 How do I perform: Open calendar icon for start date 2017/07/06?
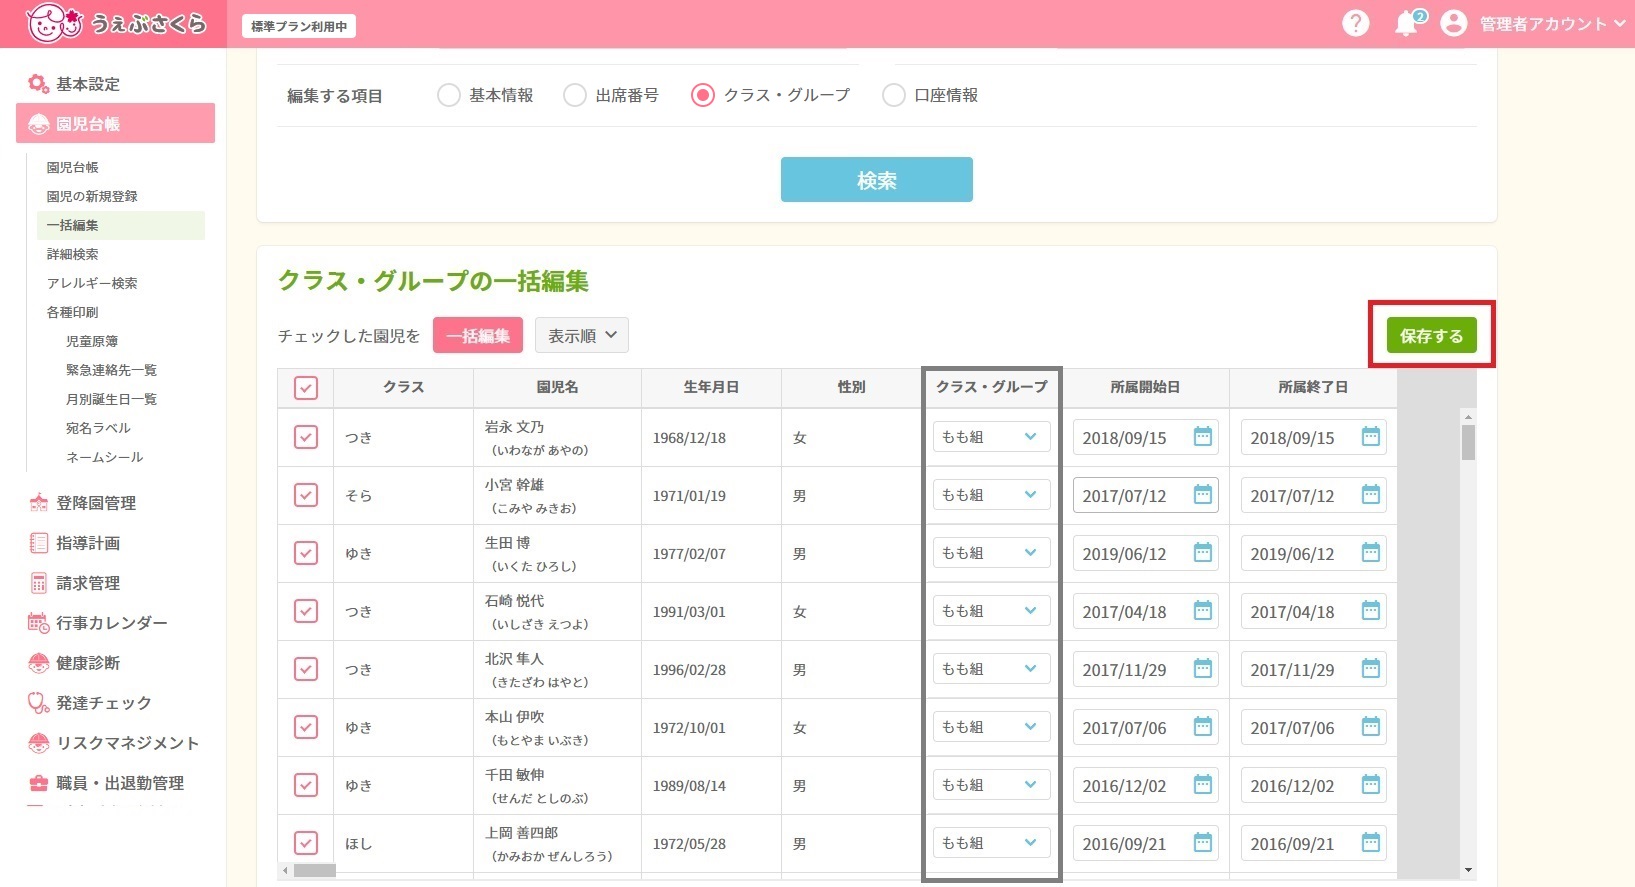click(x=1203, y=727)
